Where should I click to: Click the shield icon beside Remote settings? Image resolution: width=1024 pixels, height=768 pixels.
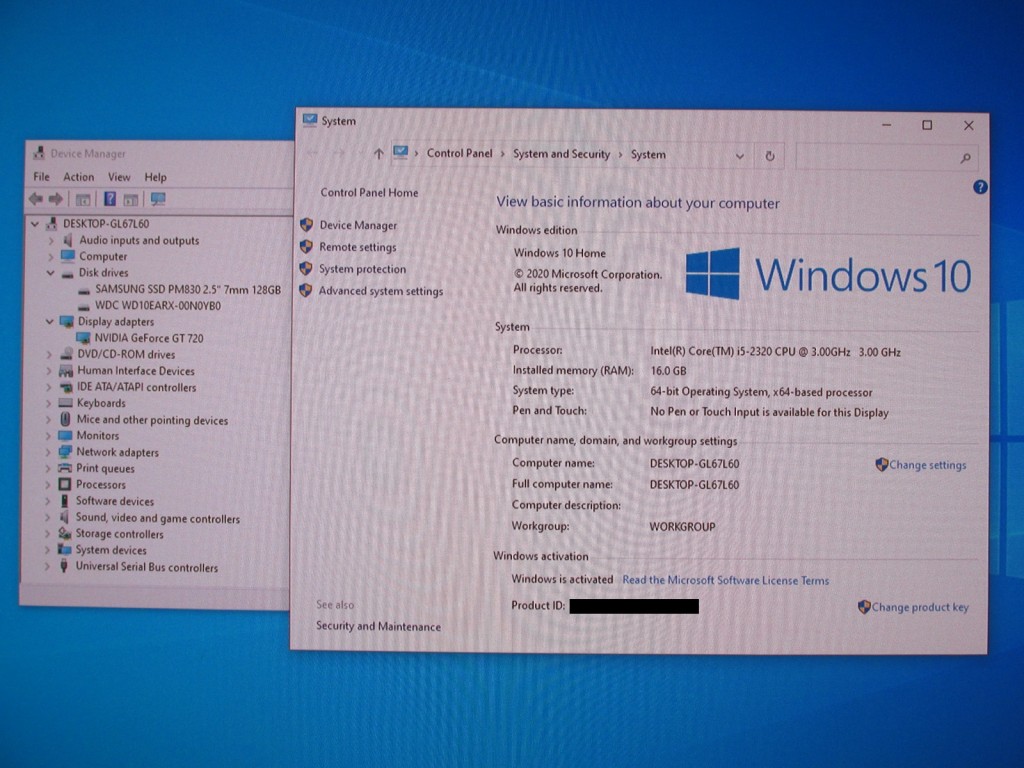click(x=306, y=247)
